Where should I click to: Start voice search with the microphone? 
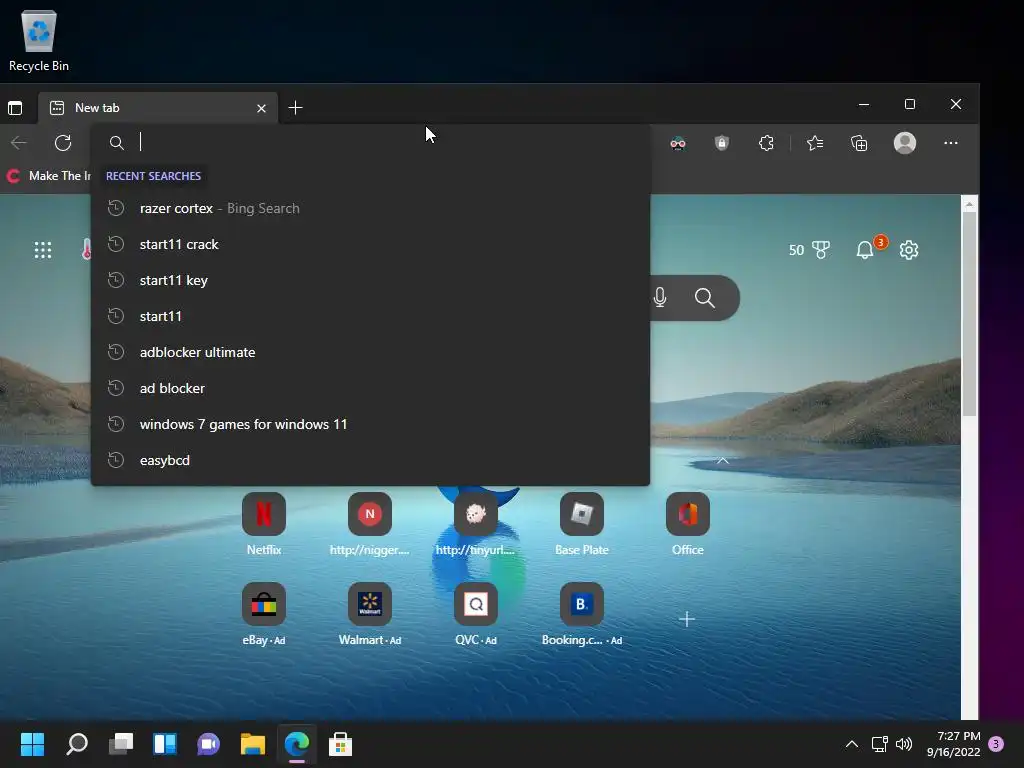(660, 298)
